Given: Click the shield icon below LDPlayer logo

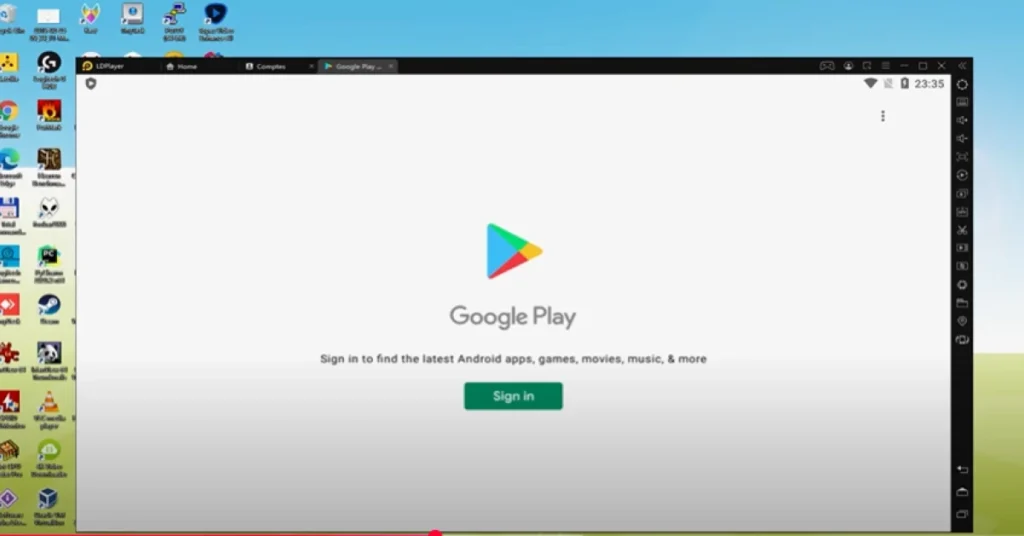Looking at the screenshot, I should (x=91, y=84).
